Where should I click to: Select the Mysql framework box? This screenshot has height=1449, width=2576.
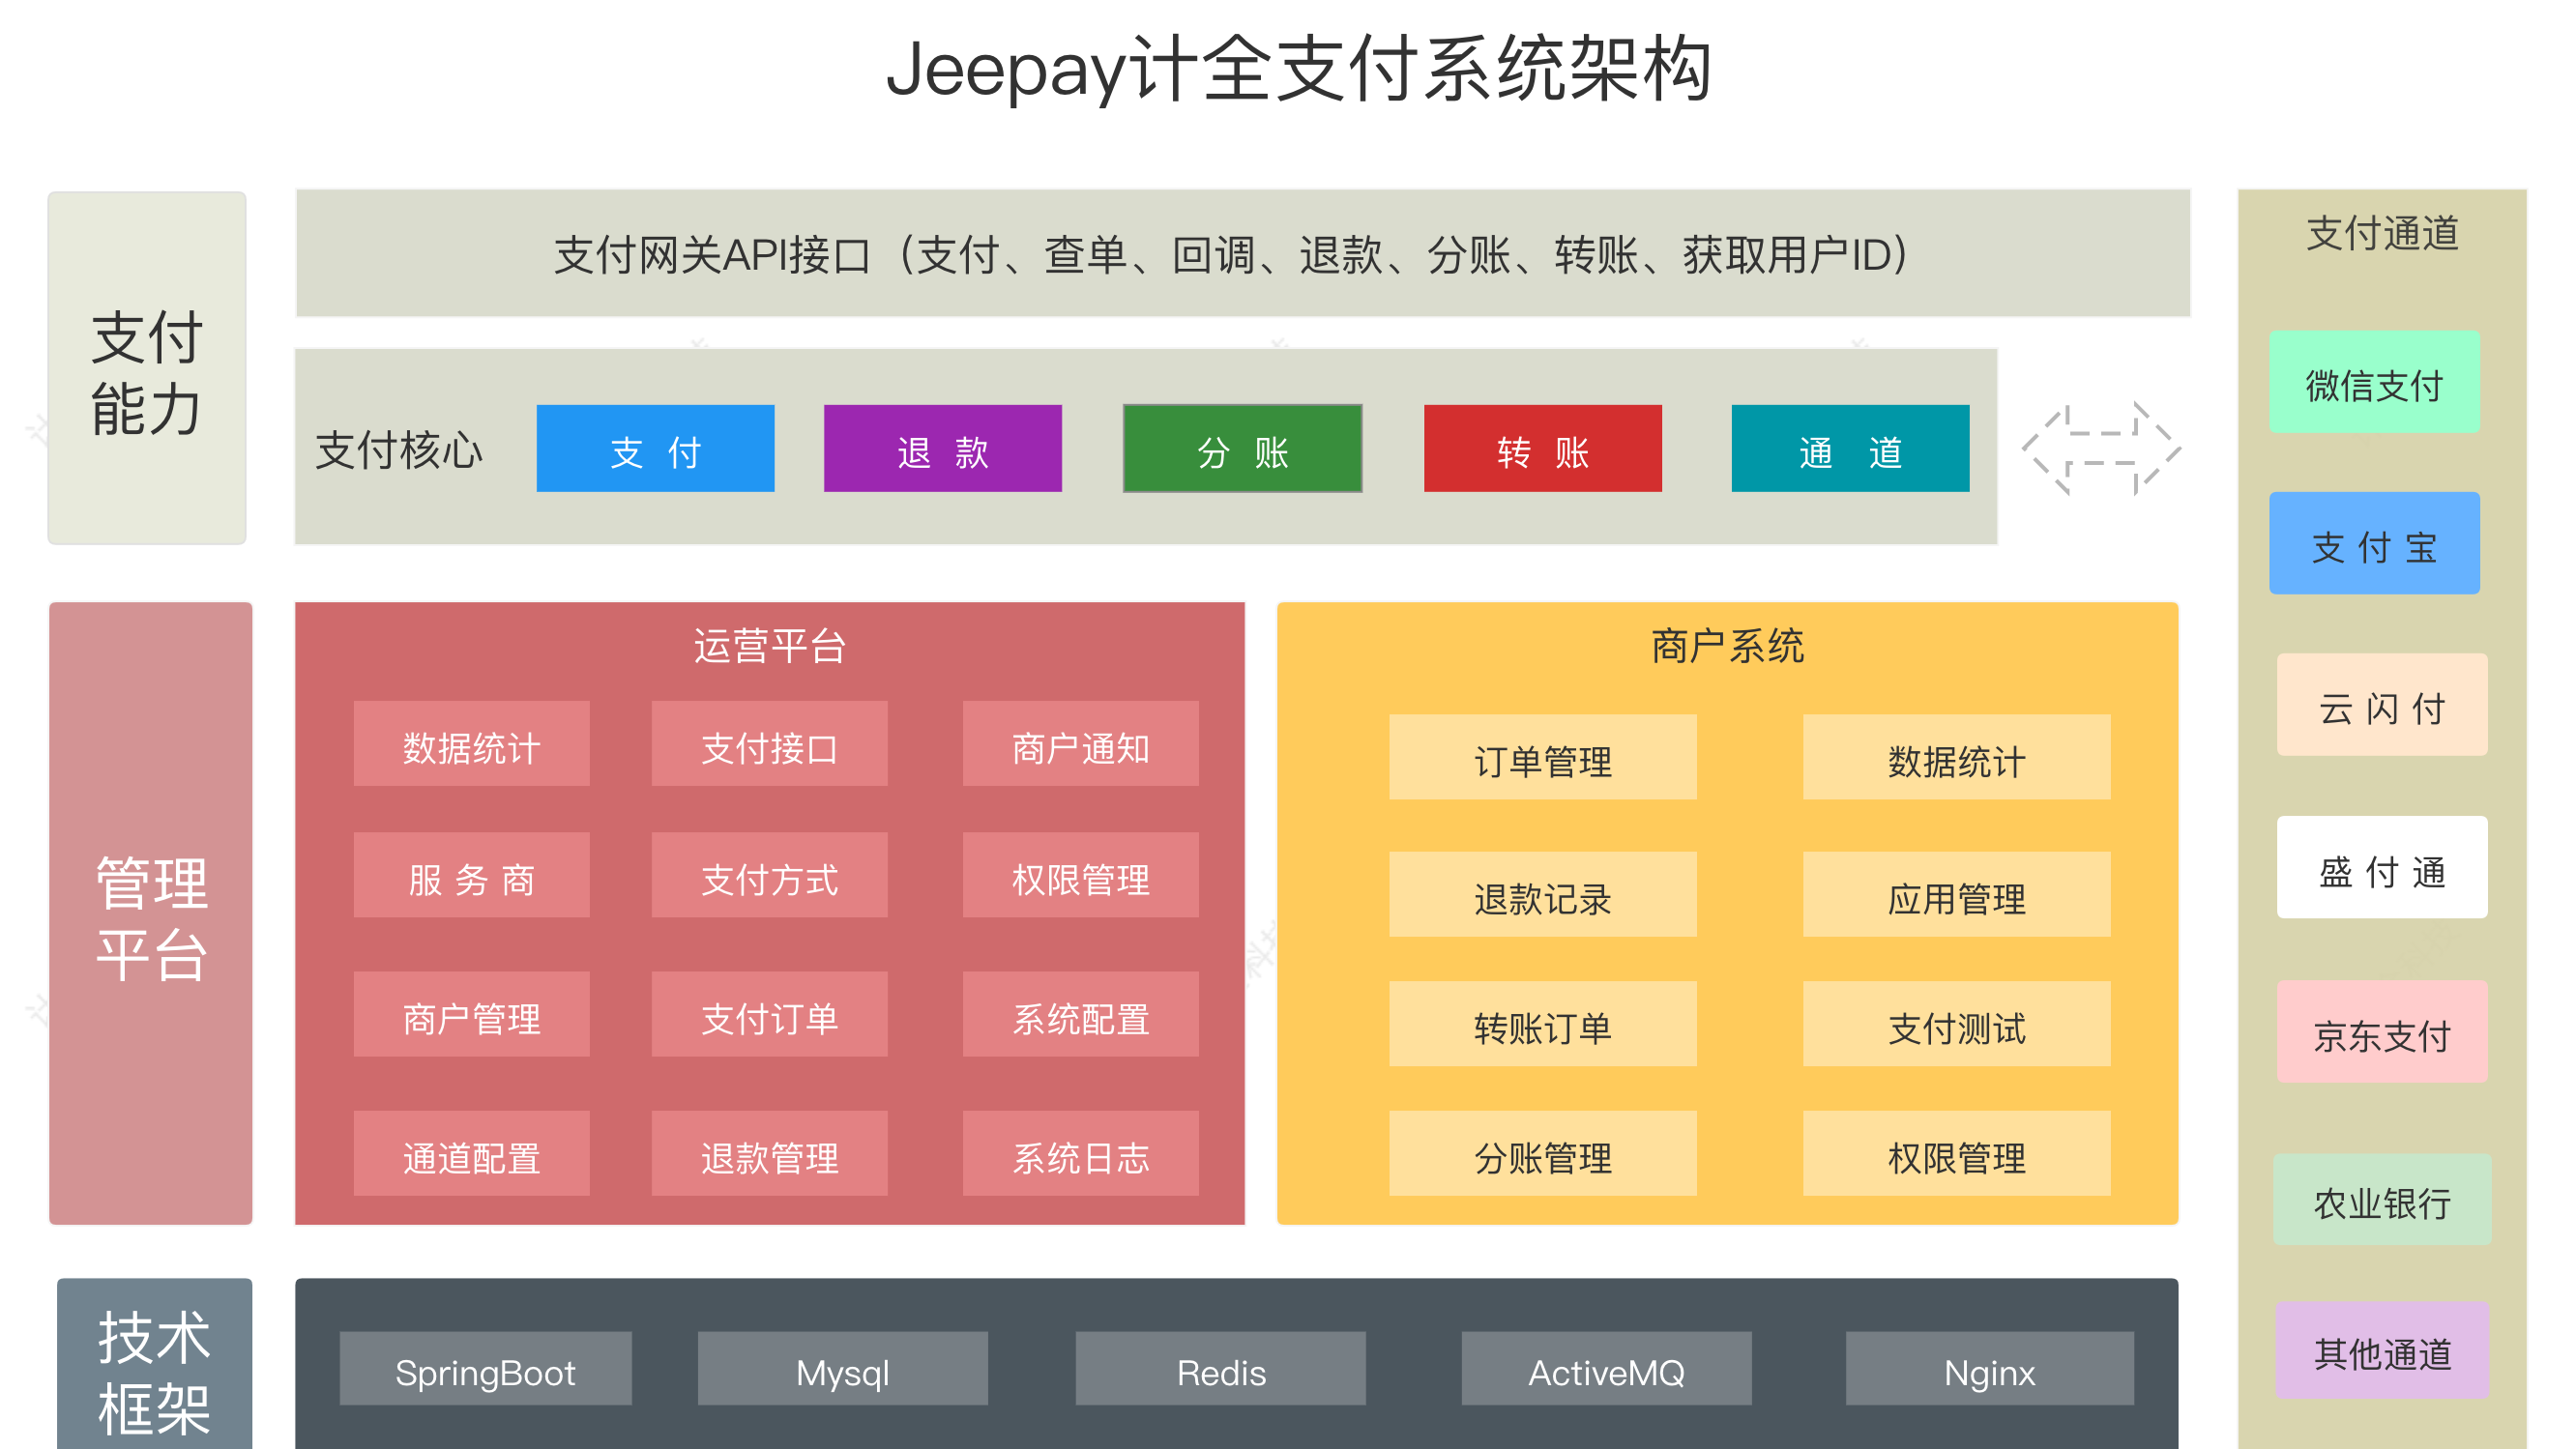click(842, 1368)
